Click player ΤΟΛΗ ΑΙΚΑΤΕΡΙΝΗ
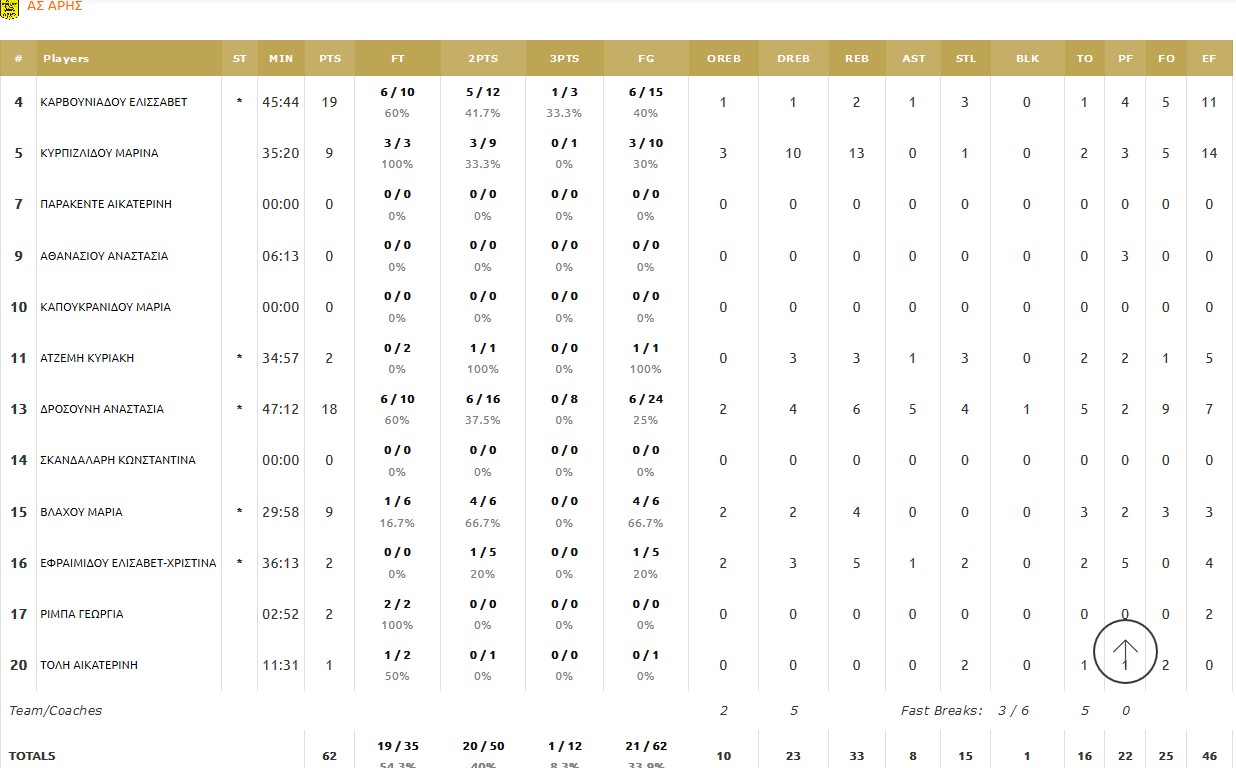 (89, 665)
